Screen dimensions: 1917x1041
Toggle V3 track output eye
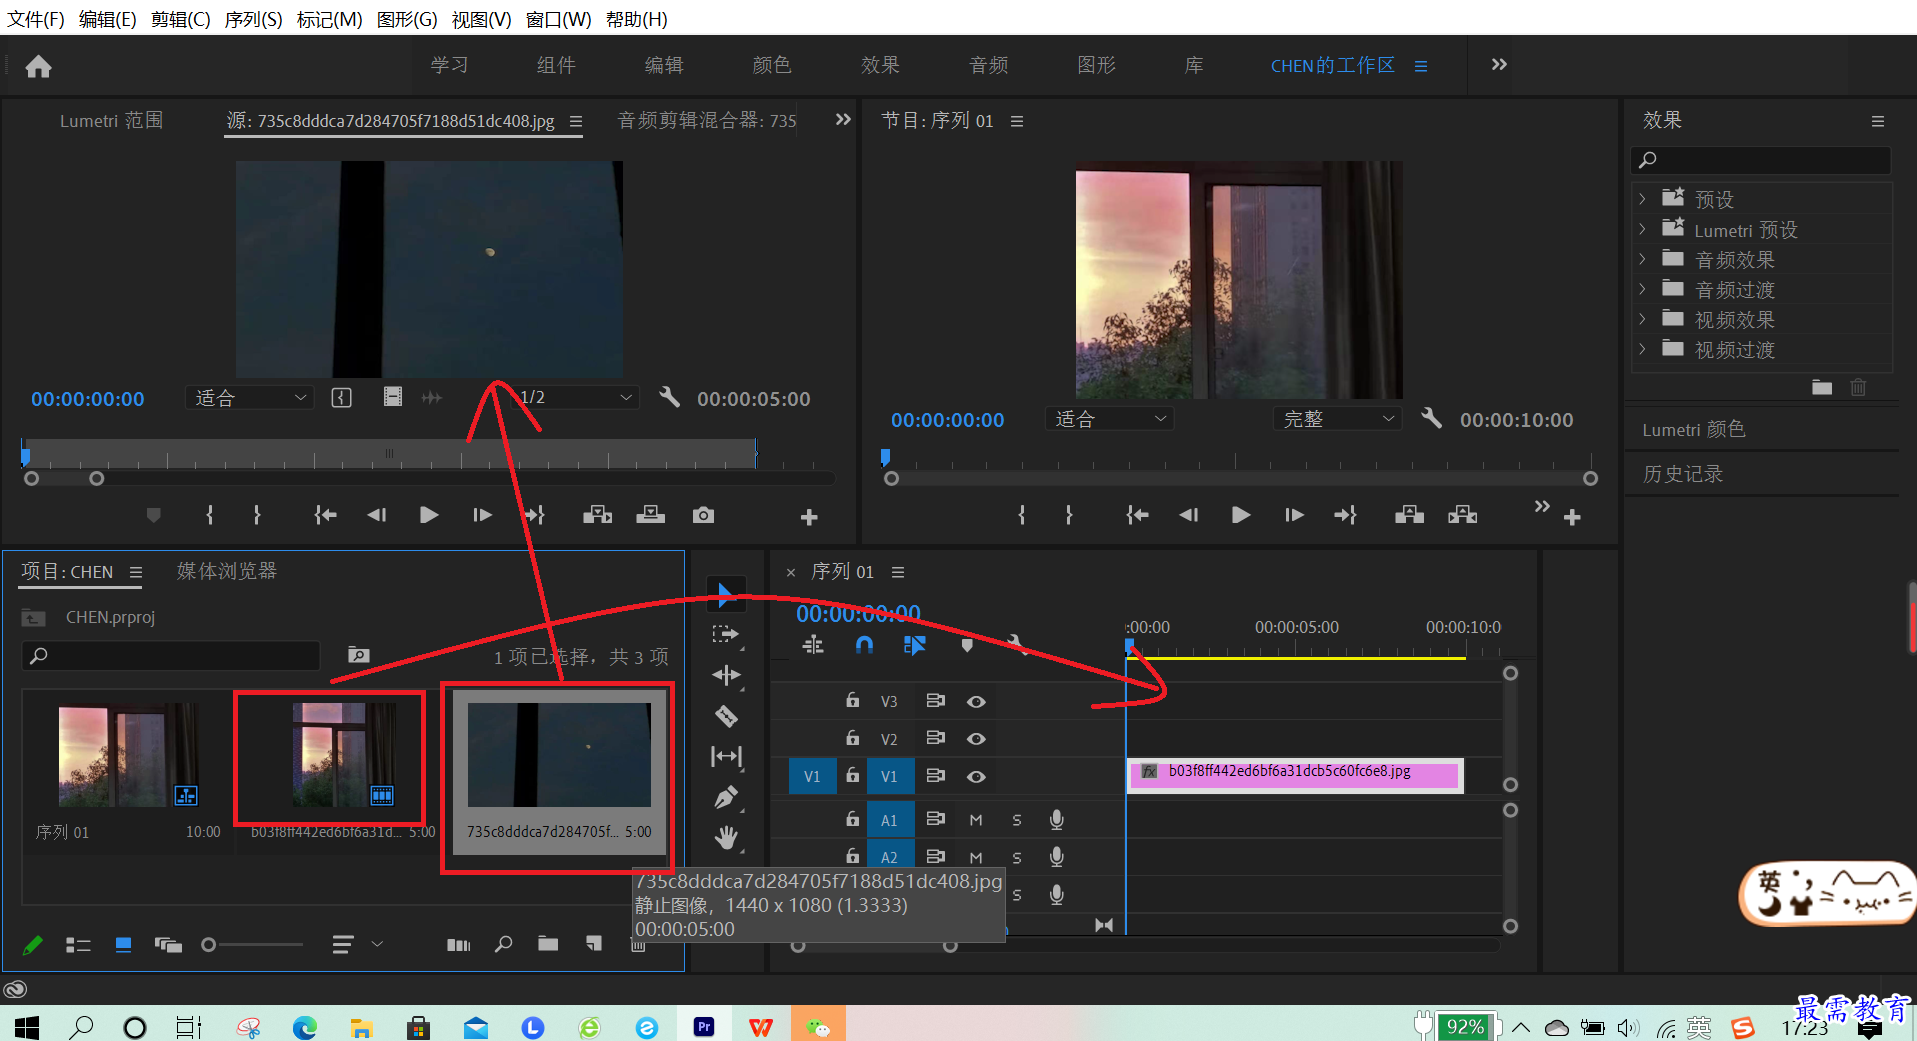976,701
